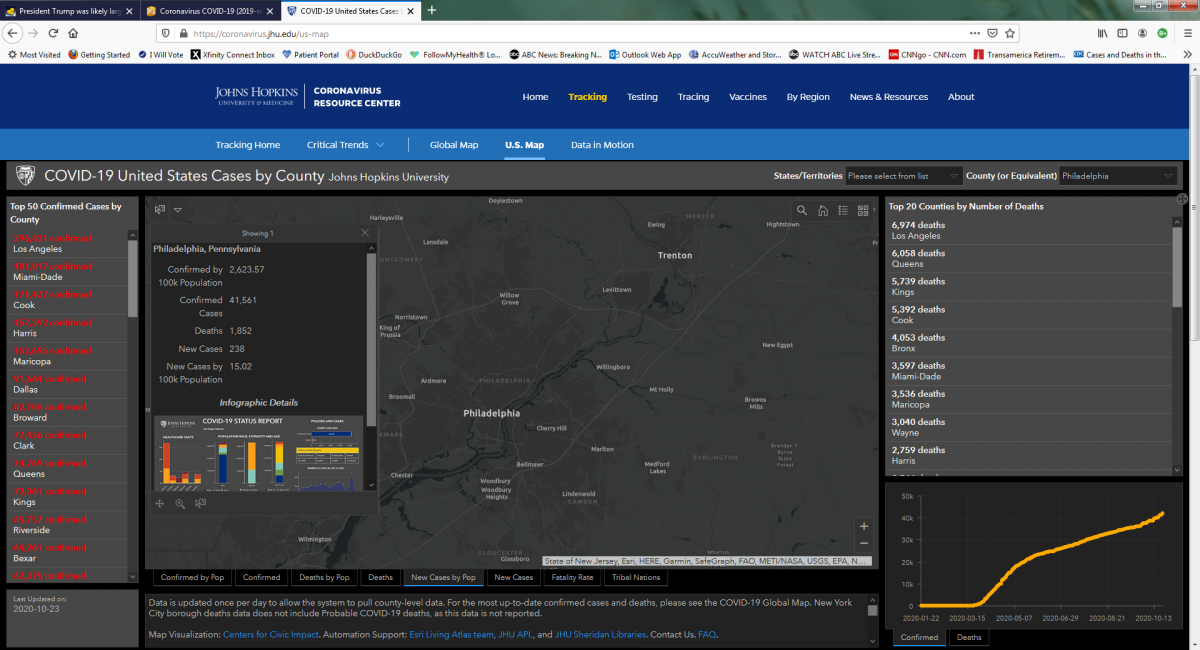This screenshot has height=650, width=1200.
Task: Toggle the Deaths by Pop map layer
Action: tap(324, 577)
